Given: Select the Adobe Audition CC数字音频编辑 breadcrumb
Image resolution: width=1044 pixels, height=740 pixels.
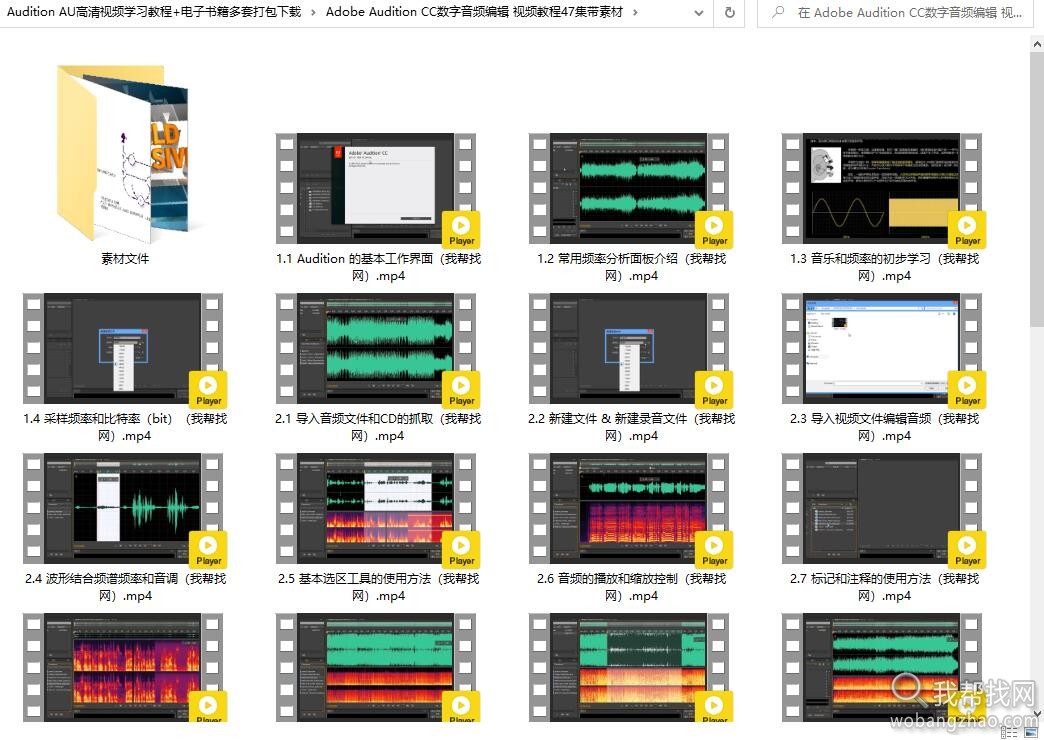Looking at the screenshot, I should pos(474,12).
